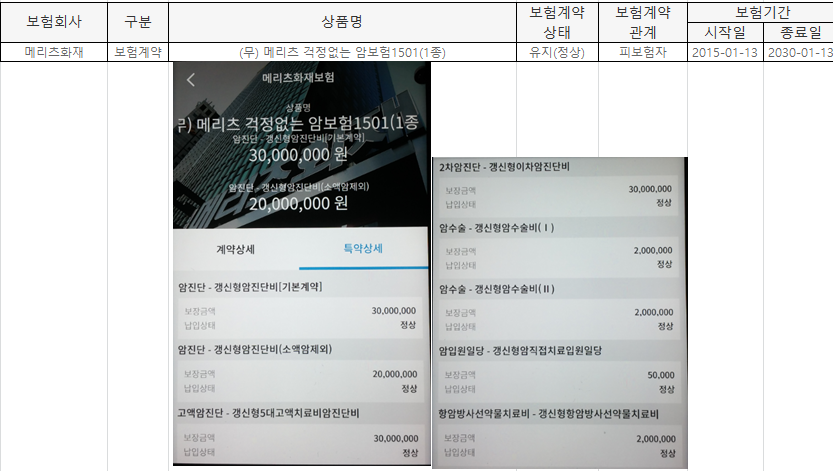The image size is (833, 471).
Task: Tap 30,000,000 in the 기본계약 list card
Action: (394, 311)
